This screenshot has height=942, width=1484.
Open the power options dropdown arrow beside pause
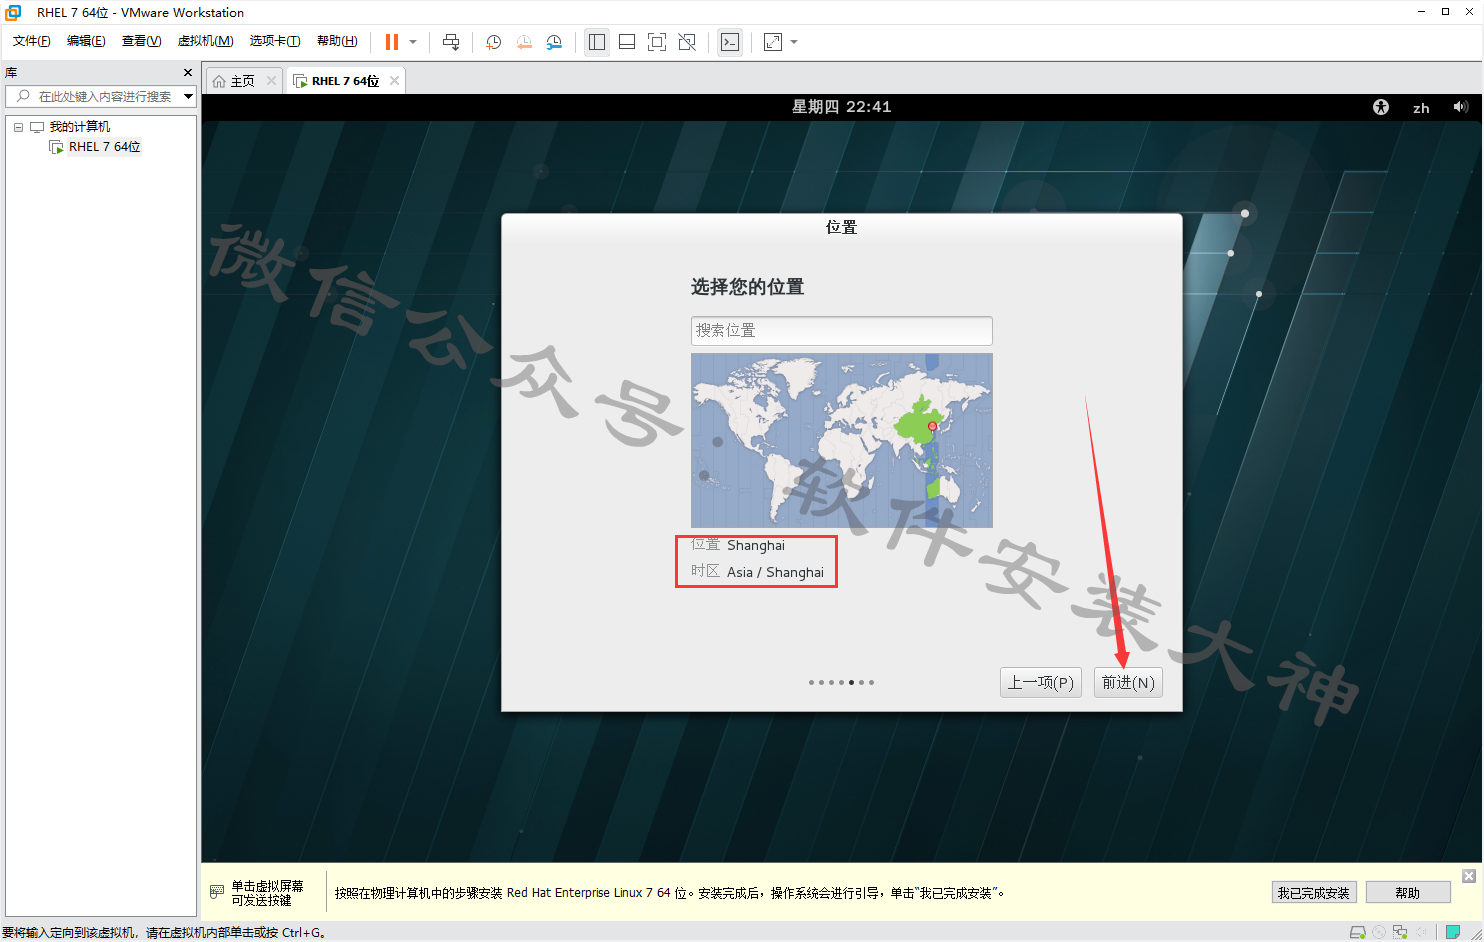[x=413, y=42]
